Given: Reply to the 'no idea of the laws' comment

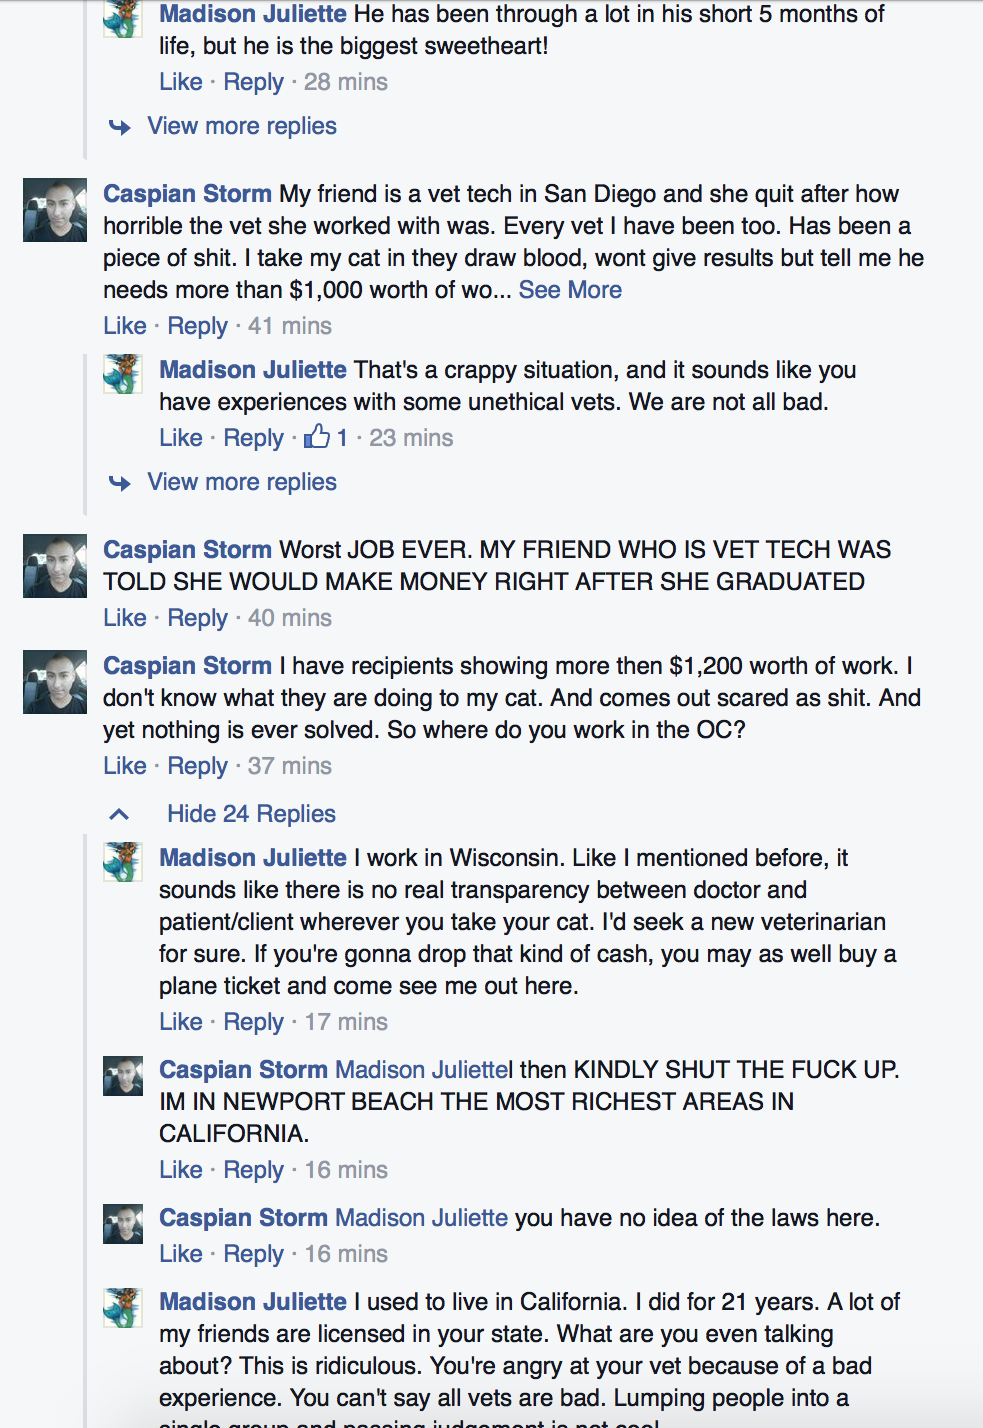Looking at the screenshot, I should [x=253, y=1254].
